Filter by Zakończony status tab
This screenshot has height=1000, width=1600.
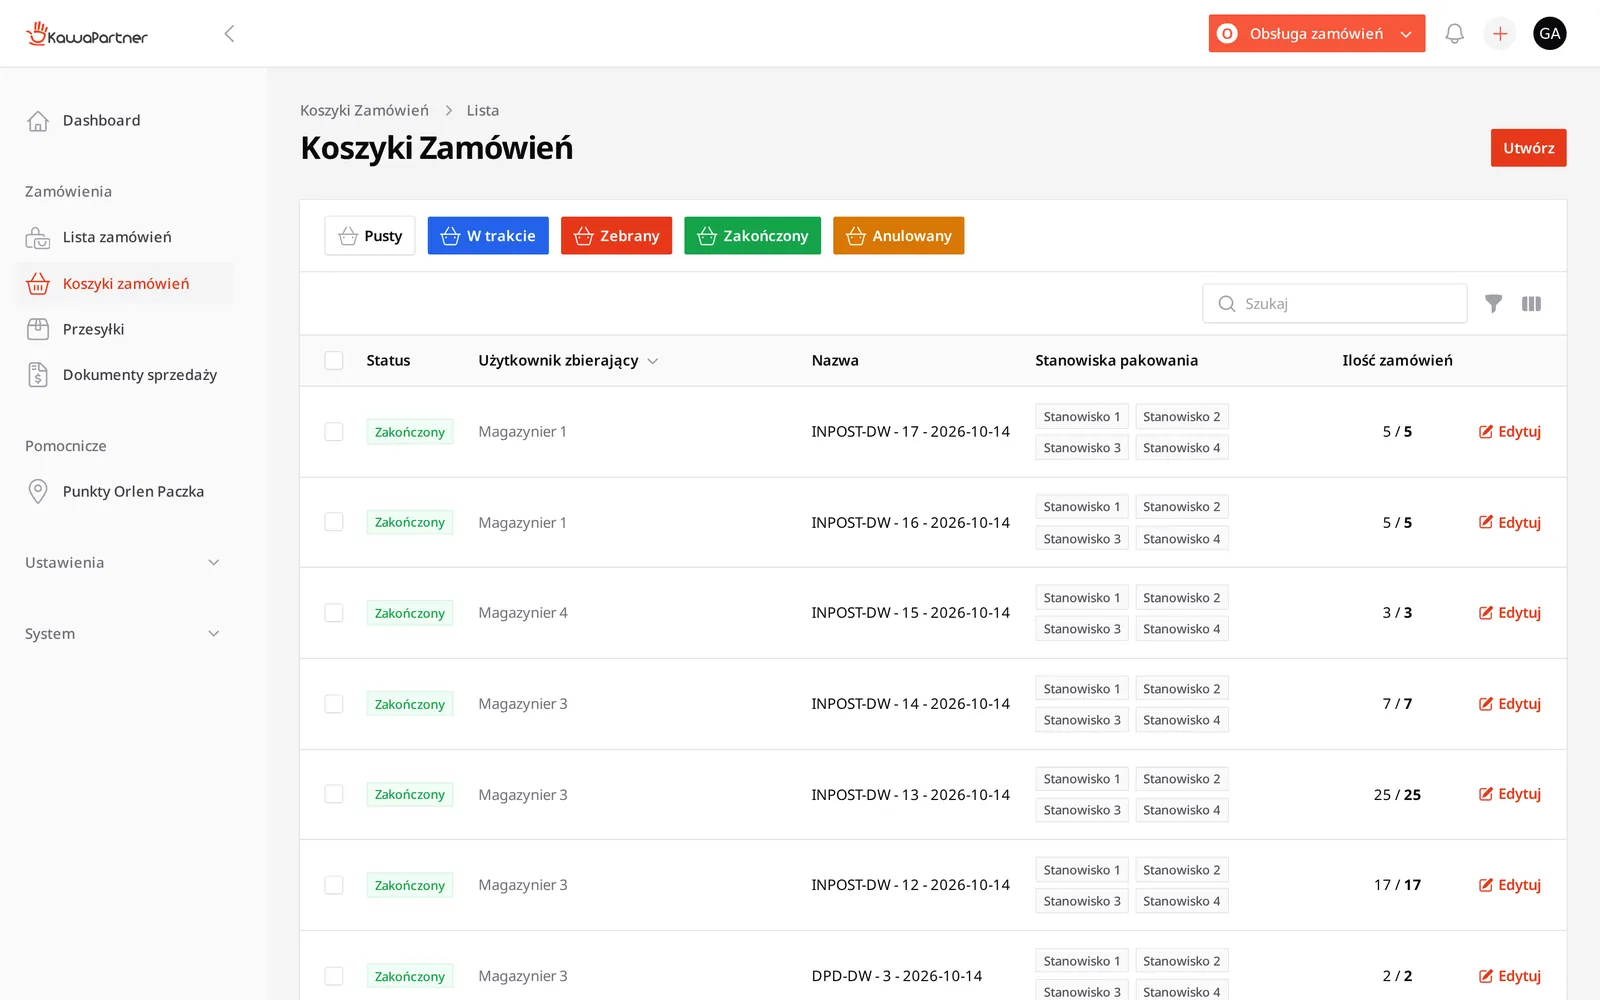(752, 236)
